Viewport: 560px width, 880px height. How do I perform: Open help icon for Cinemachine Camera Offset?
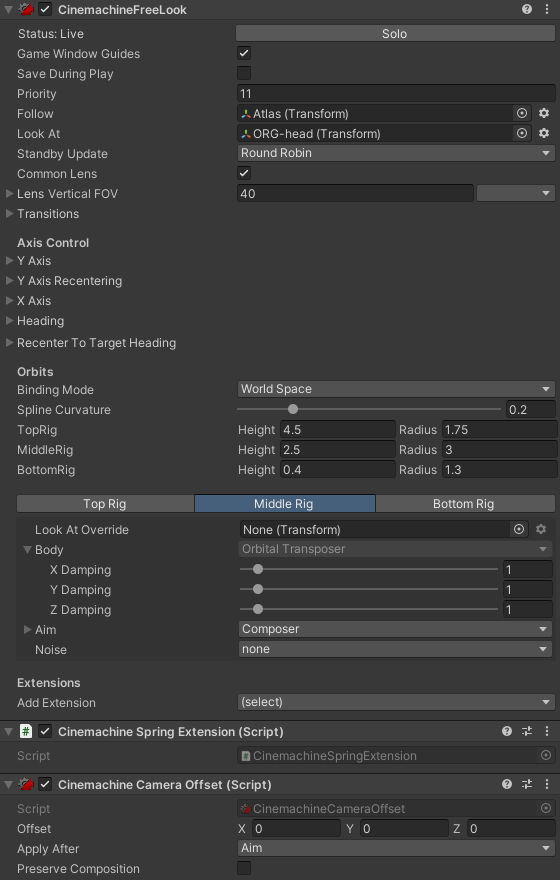click(x=507, y=784)
